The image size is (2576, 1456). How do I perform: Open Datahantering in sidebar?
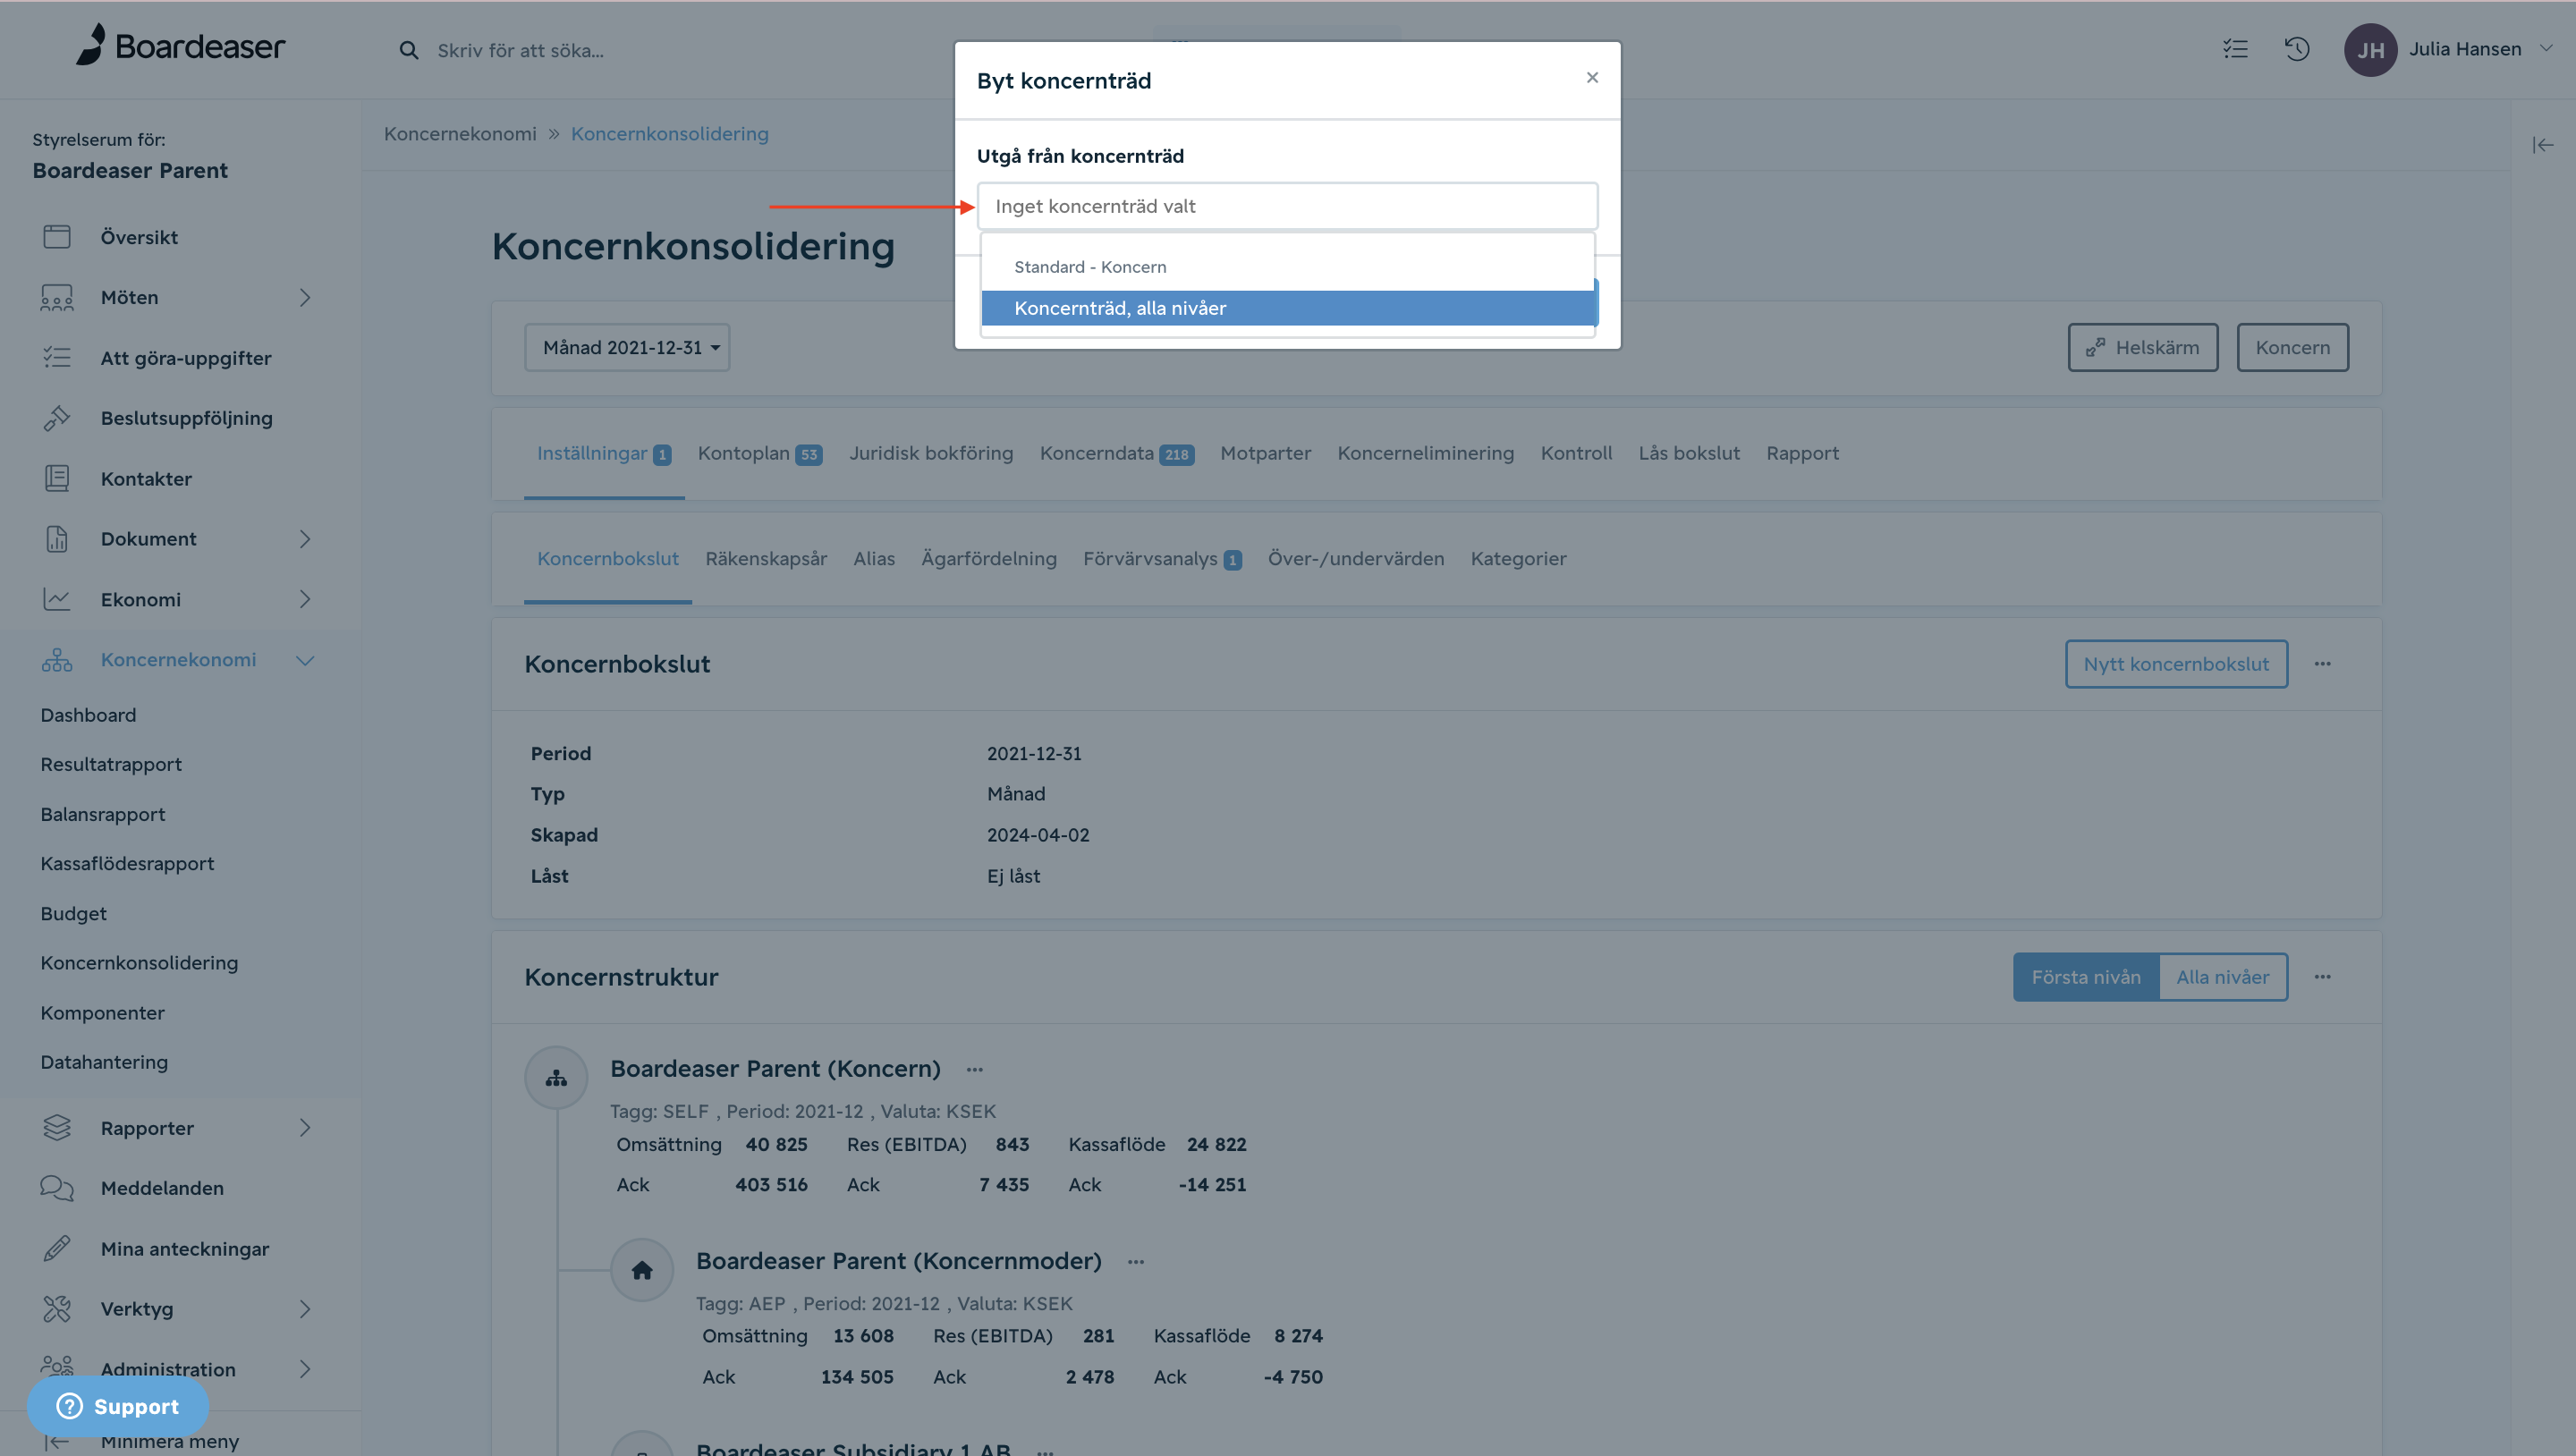click(104, 1062)
